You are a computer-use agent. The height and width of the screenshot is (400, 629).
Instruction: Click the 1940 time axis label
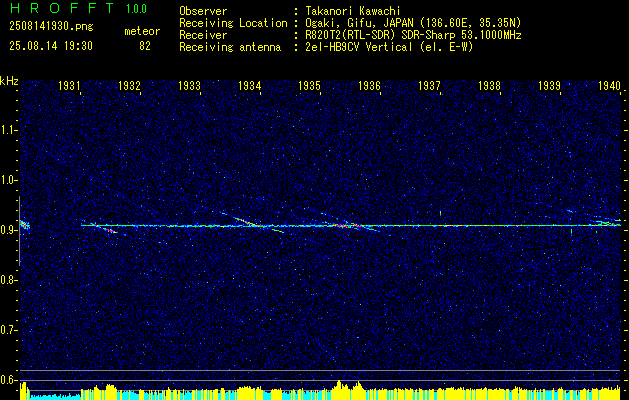(609, 85)
